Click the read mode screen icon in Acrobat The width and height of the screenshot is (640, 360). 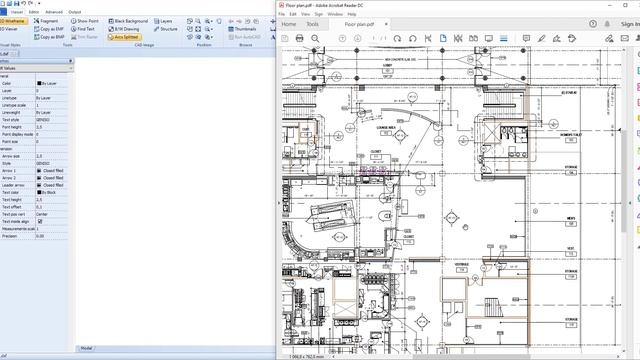click(x=489, y=38)
